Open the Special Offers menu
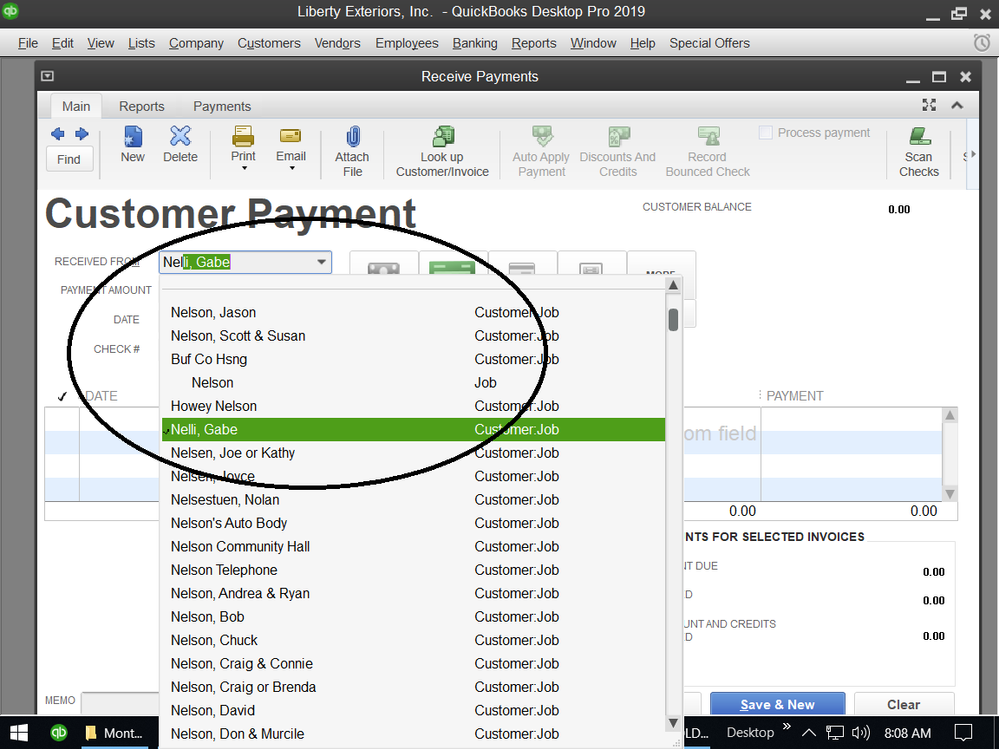 709,43
